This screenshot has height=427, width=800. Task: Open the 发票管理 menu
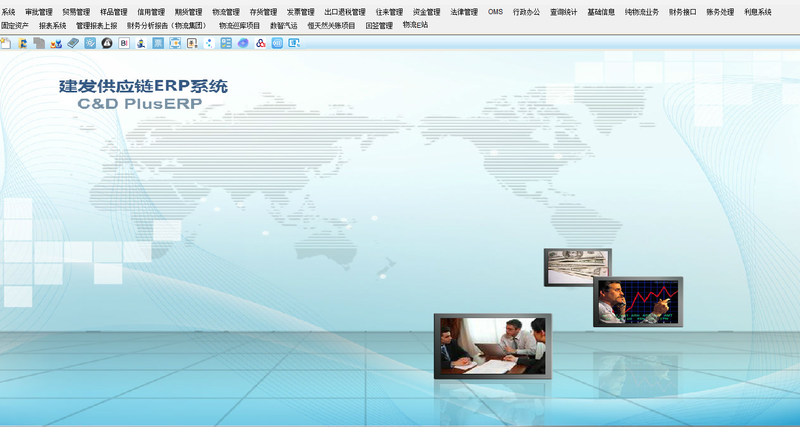tap(301, 12)
